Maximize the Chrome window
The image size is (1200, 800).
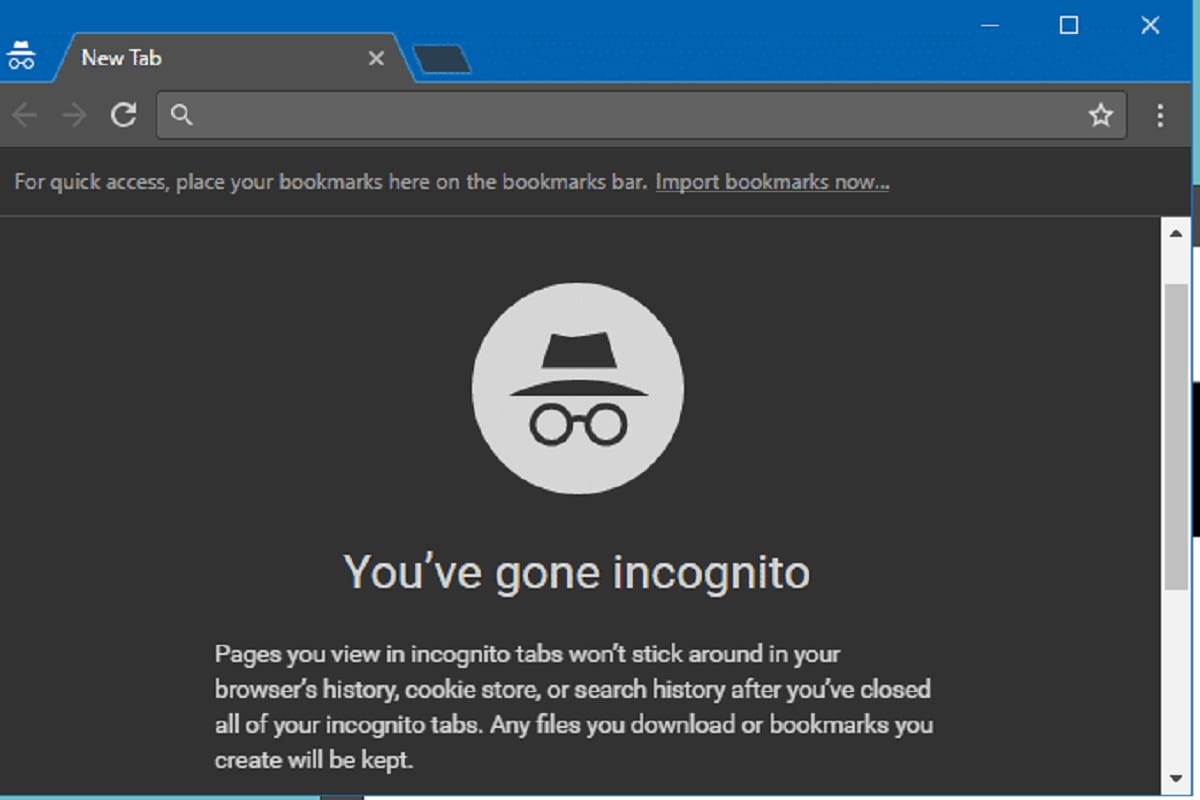click(1069, 26)
